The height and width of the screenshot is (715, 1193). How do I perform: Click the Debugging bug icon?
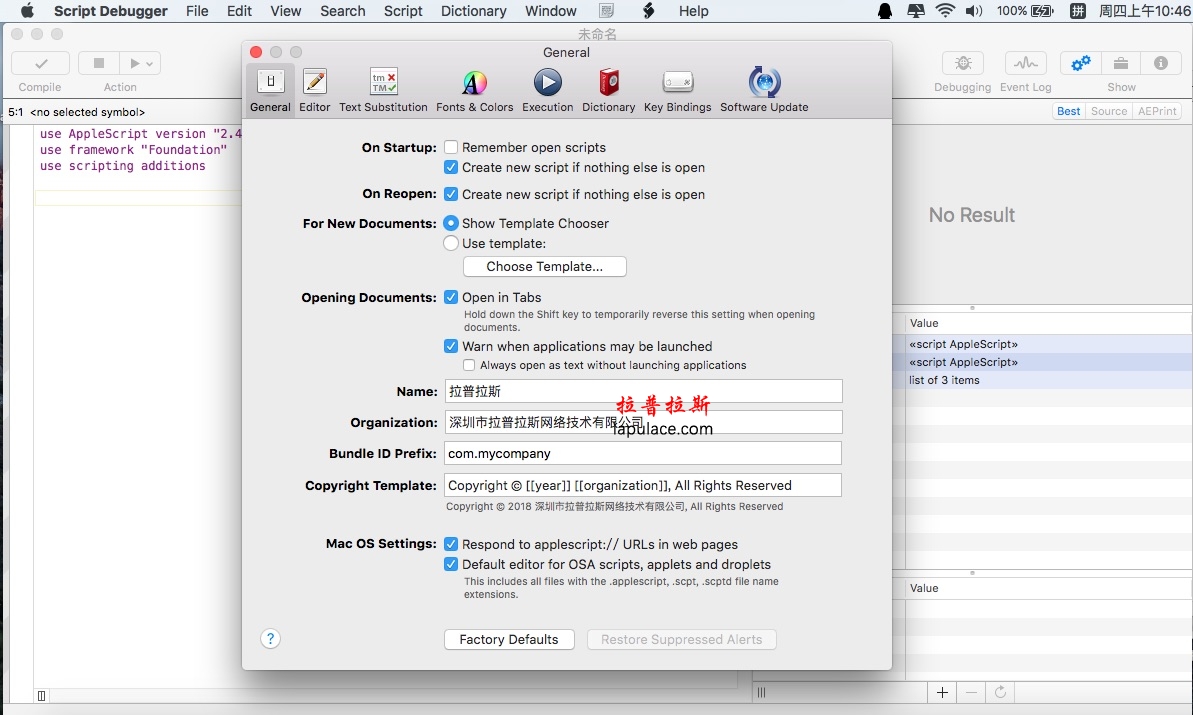pyautogui.click(x=963, y=63)
